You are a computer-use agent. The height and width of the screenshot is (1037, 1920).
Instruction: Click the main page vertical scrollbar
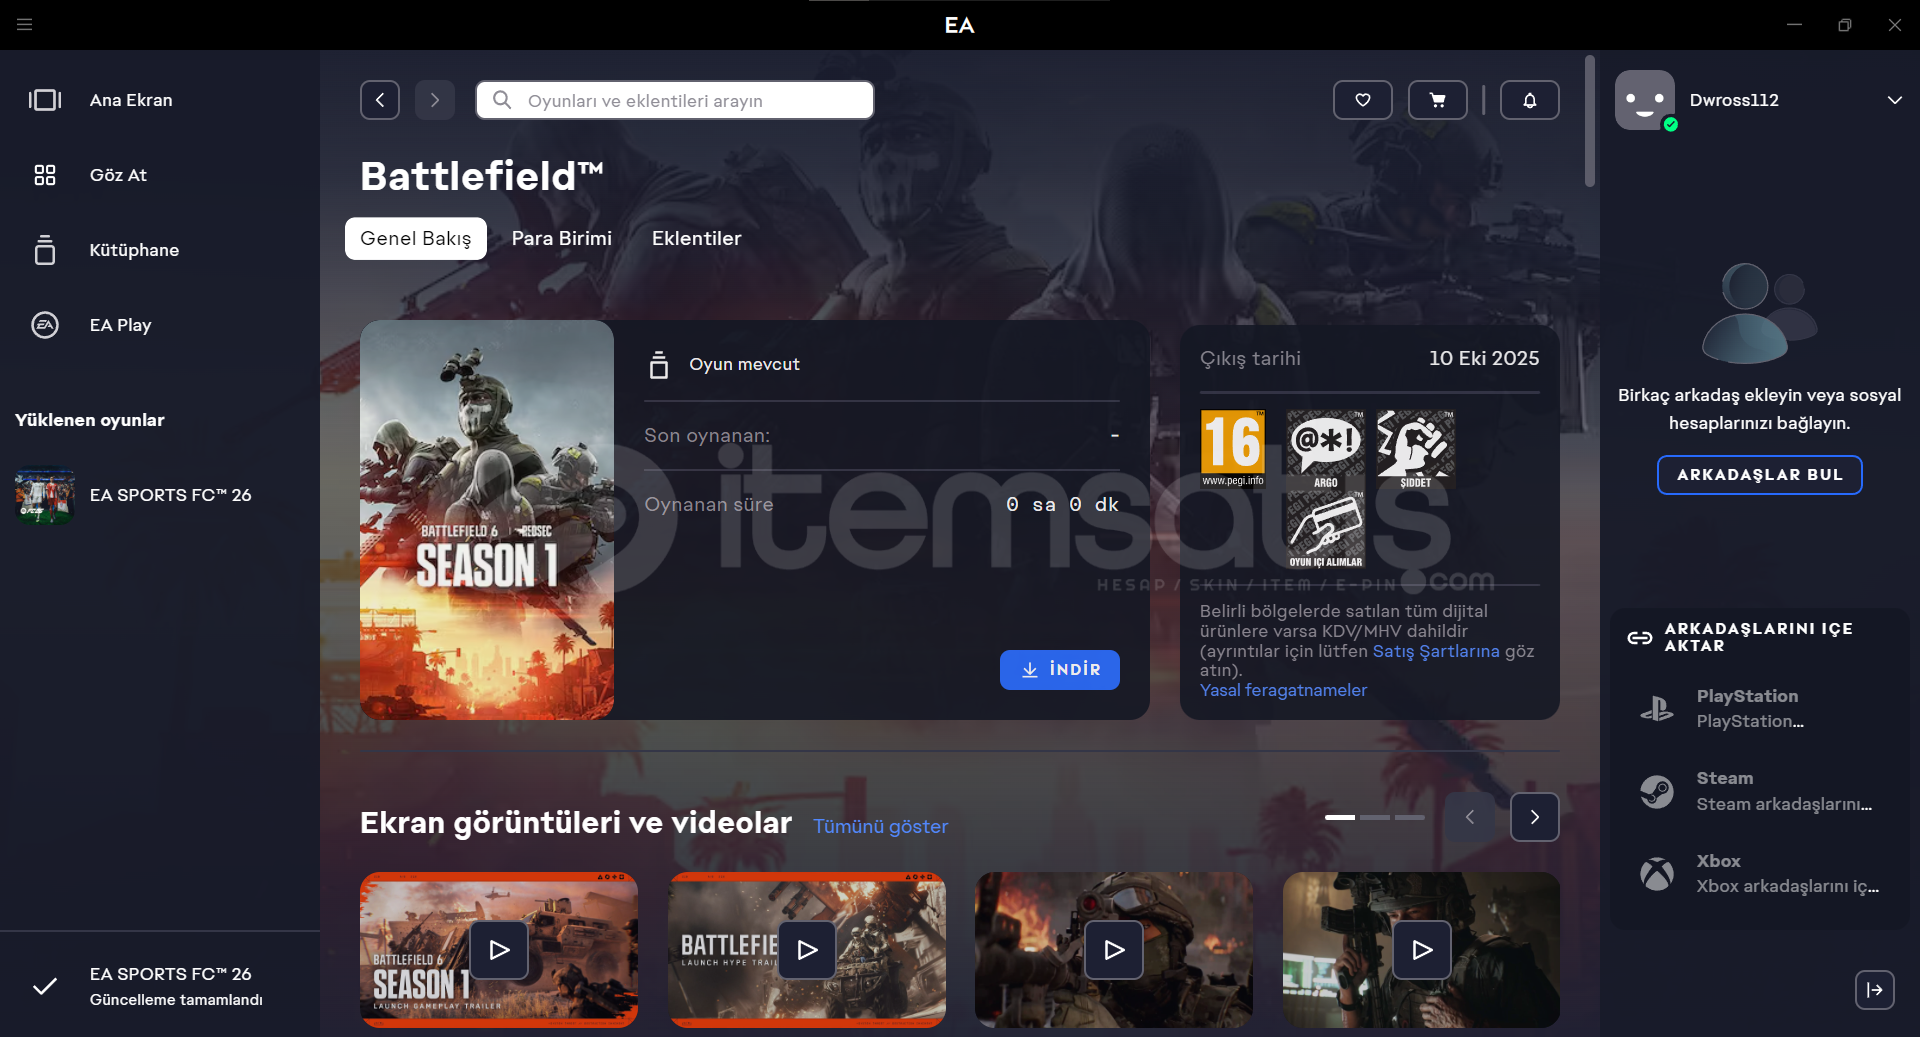pos(1590,120)
